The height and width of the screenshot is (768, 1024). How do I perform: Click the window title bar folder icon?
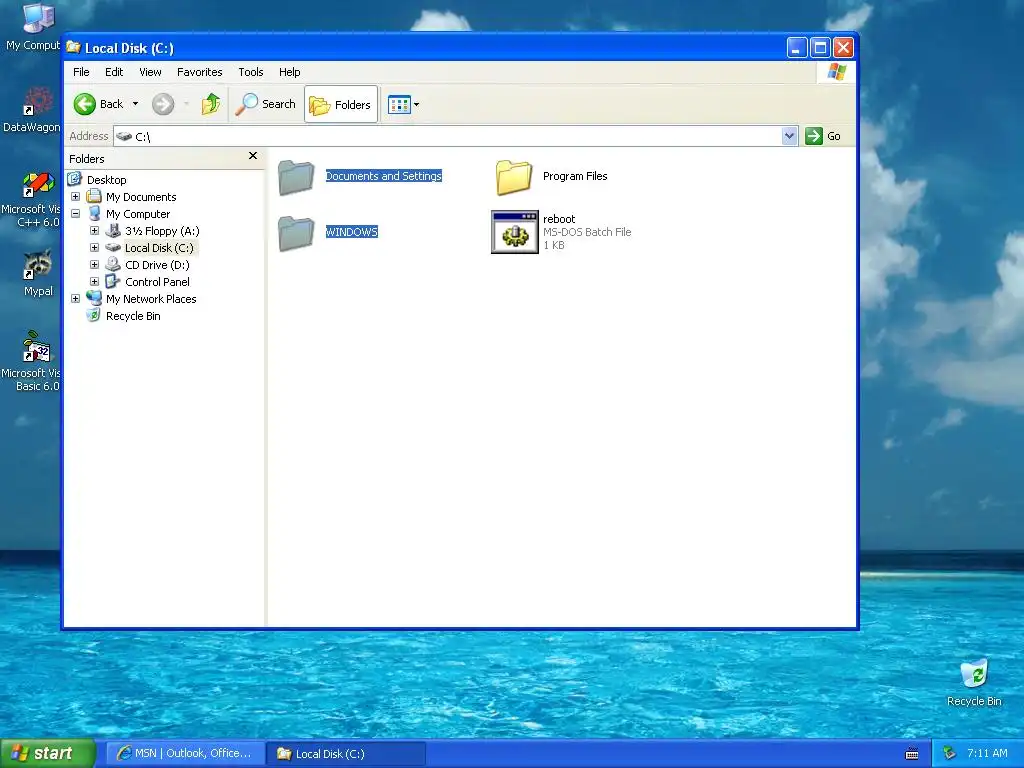point(74,47)
